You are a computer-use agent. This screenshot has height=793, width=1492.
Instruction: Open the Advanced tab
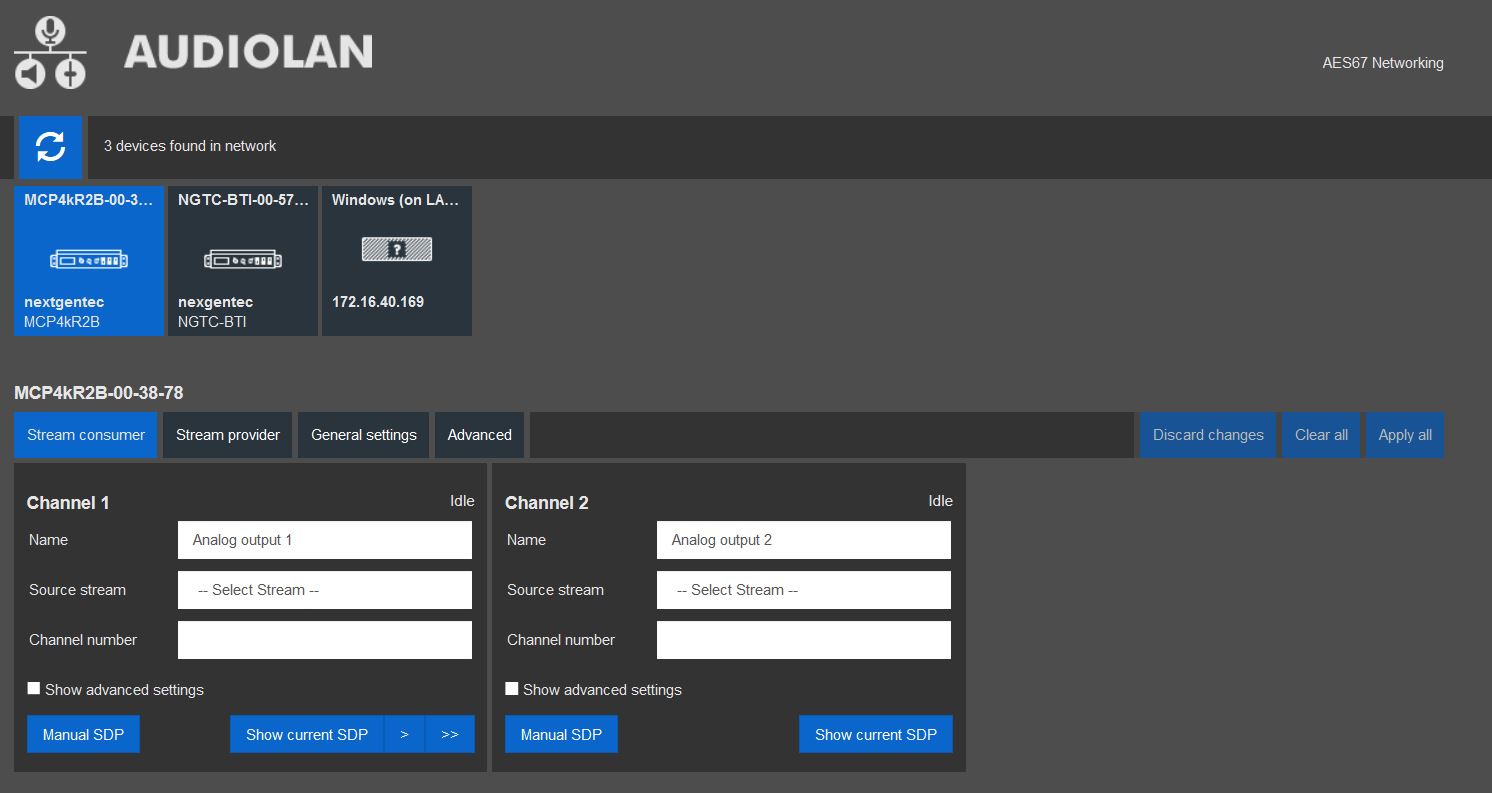point(480,435)
